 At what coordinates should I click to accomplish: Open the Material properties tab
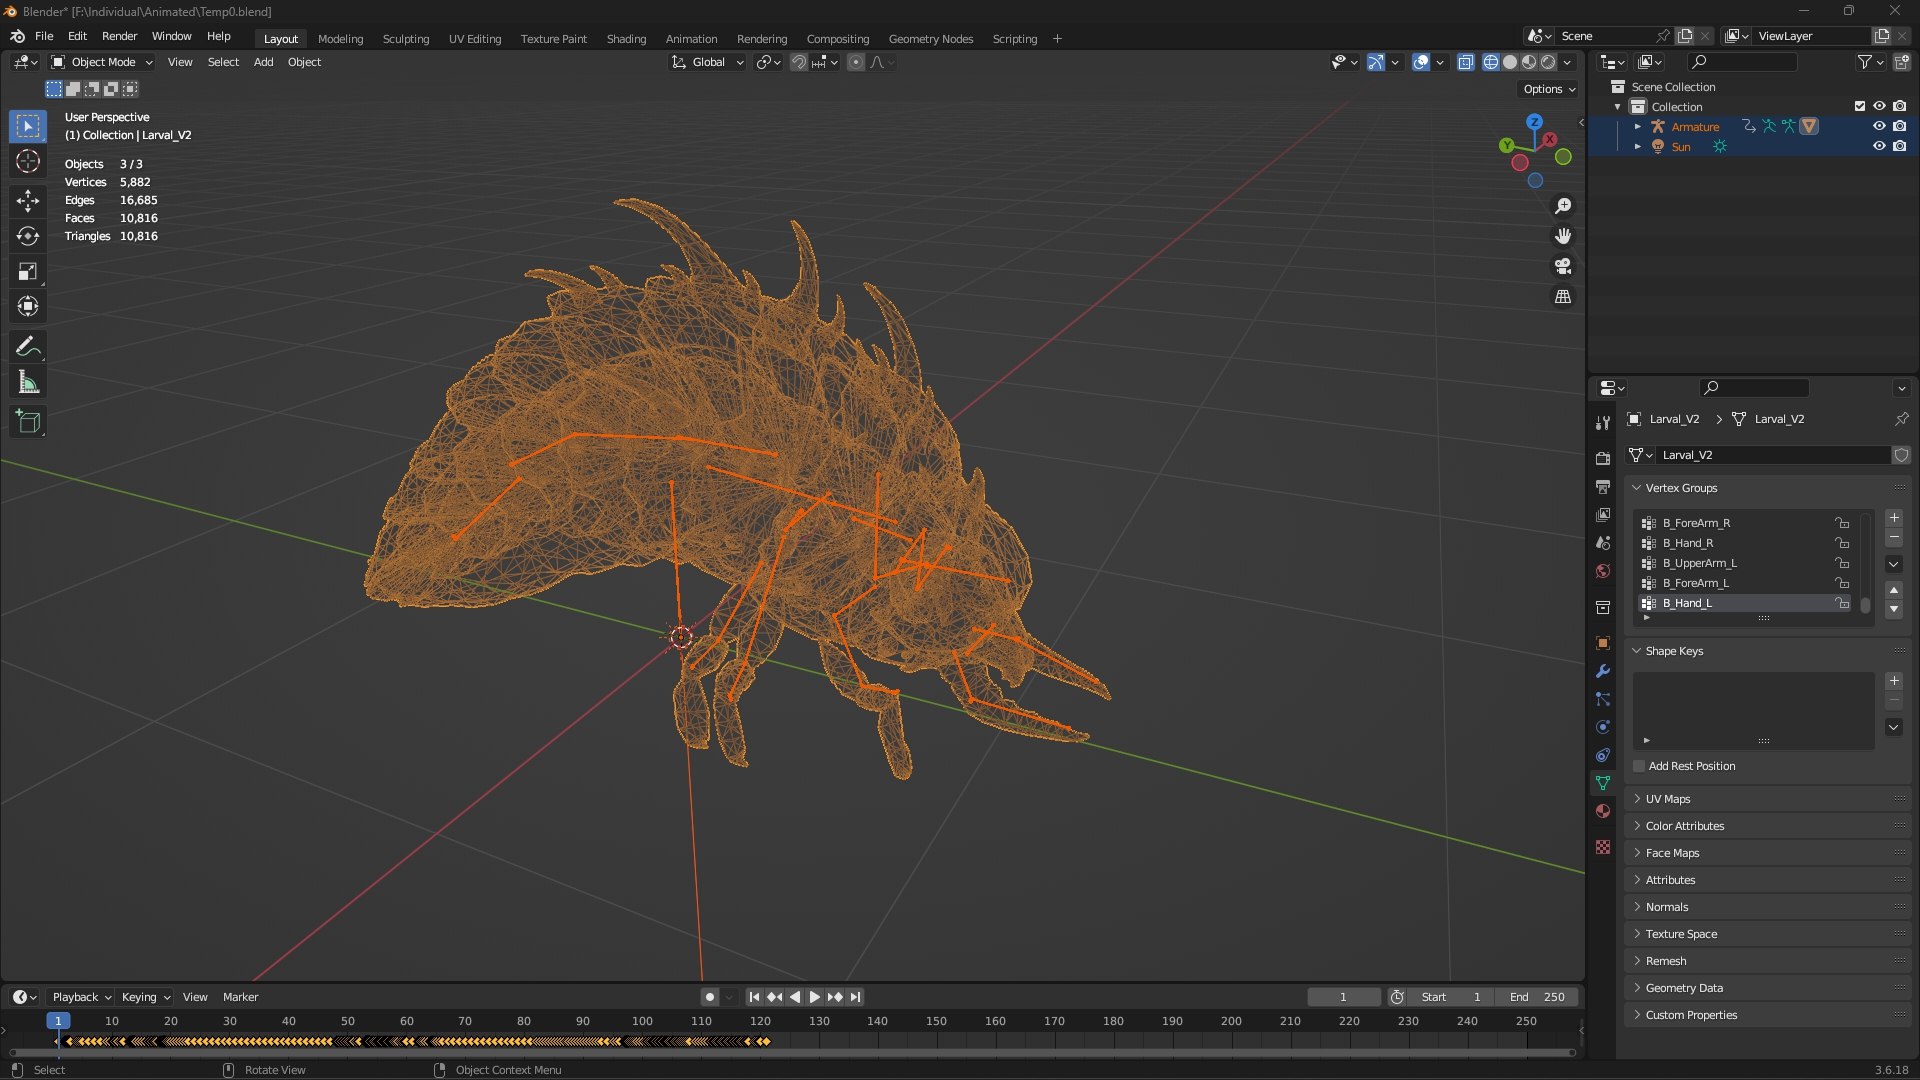tap(1603, 811)
